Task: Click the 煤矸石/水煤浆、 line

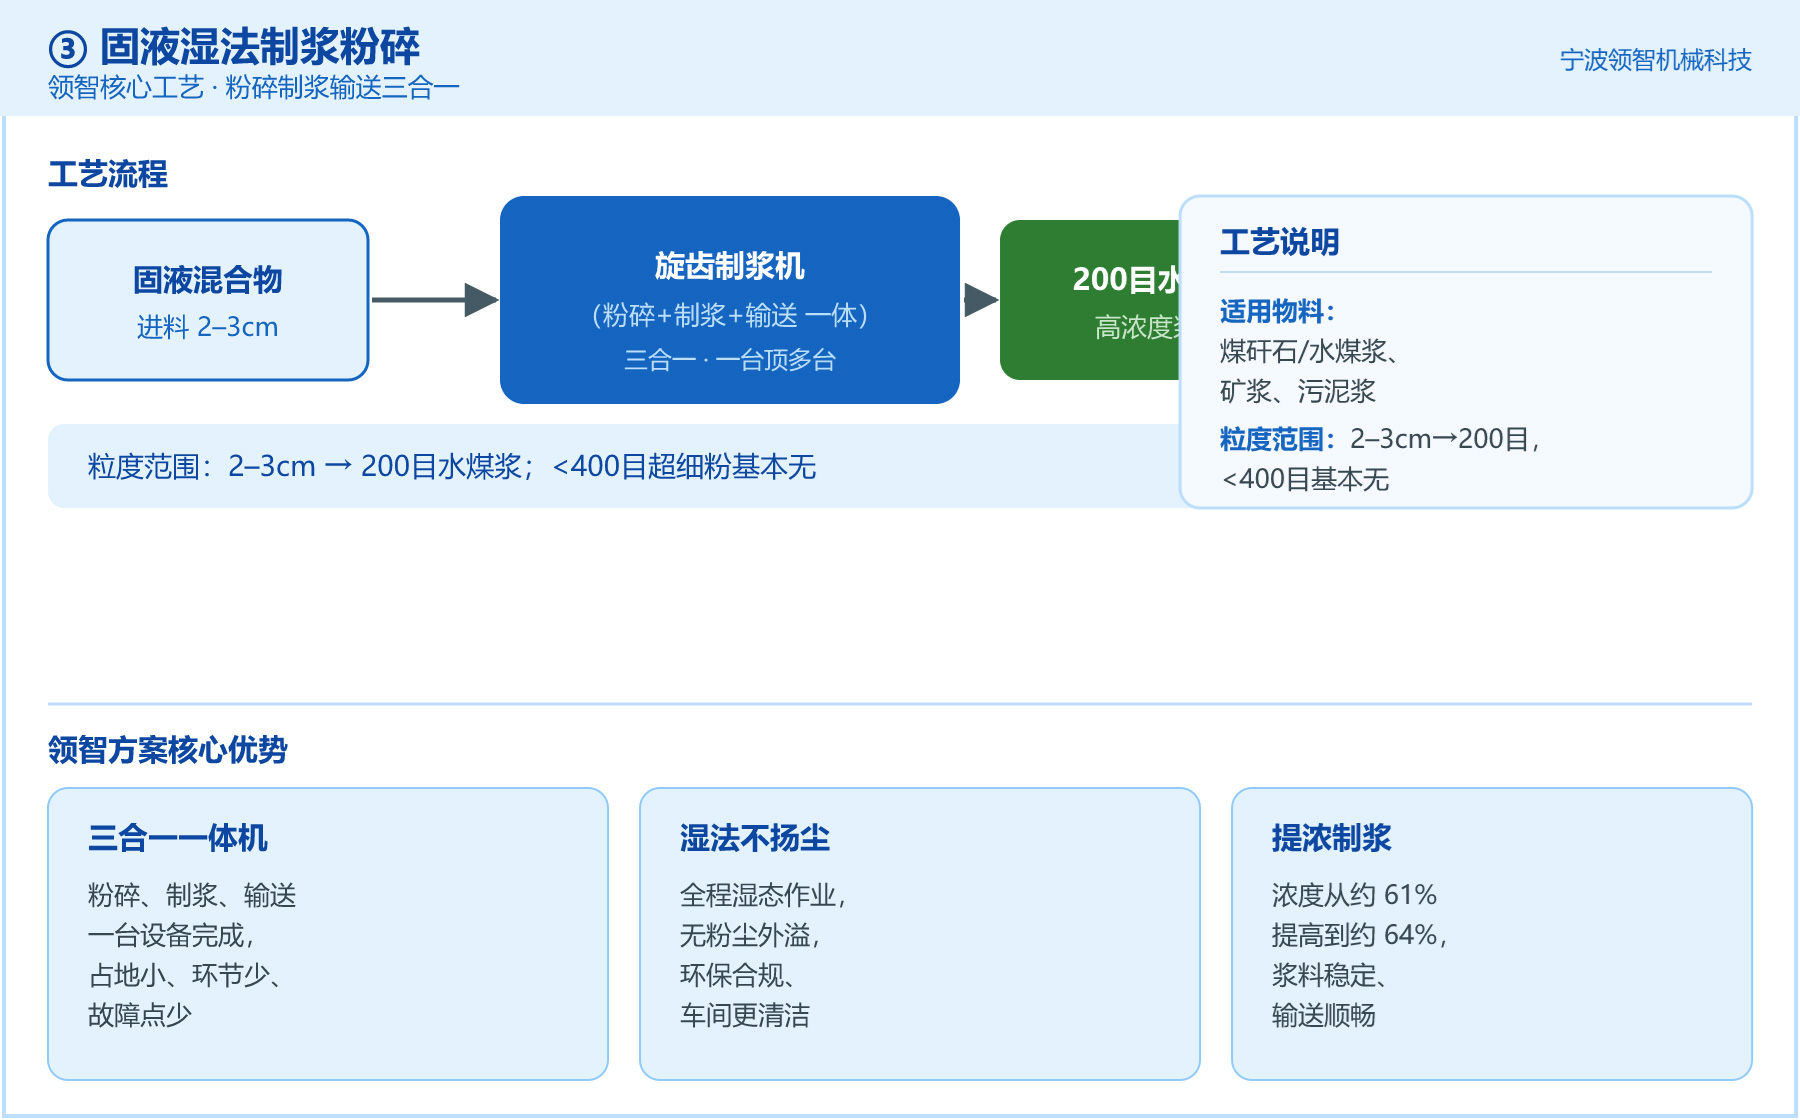Action: [1310, 351]
